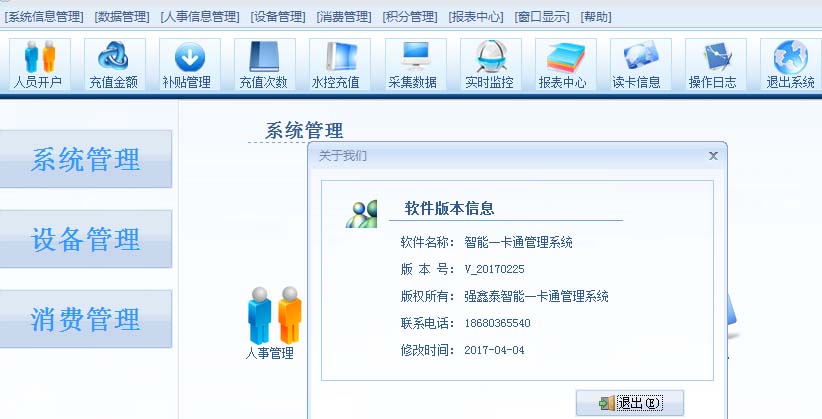The height and width of the screenshot is (419, 822).
Task: Click the 版 本 号: label
Action: [x=427, y=270]
